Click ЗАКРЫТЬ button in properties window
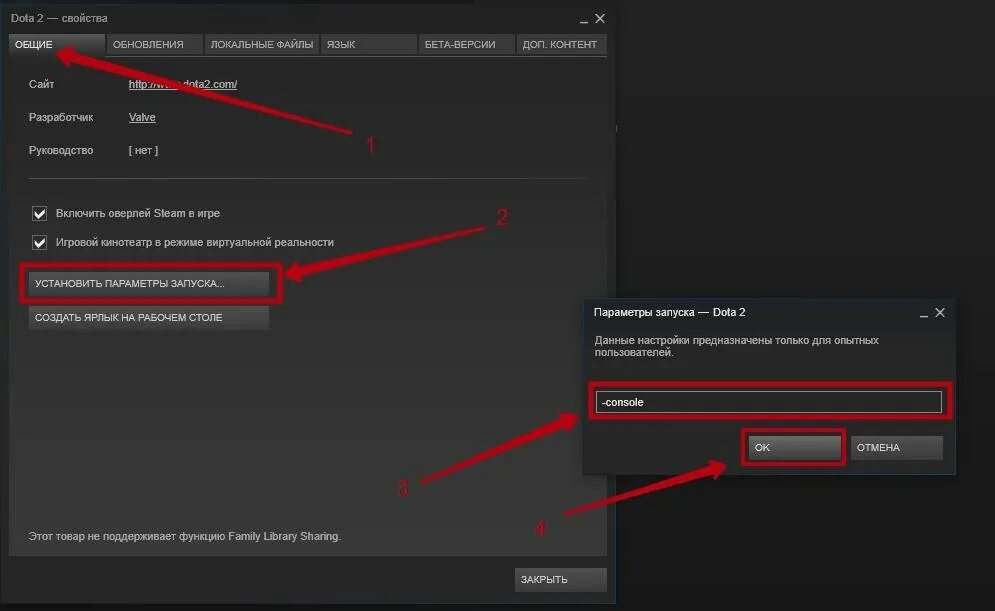Screen dimensions: 995x611 pyautogui.click(x=560, y=579)
